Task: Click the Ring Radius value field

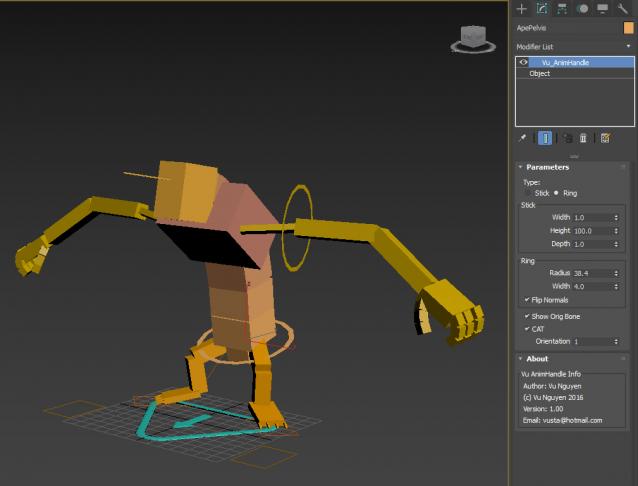Action: point(590,272)
